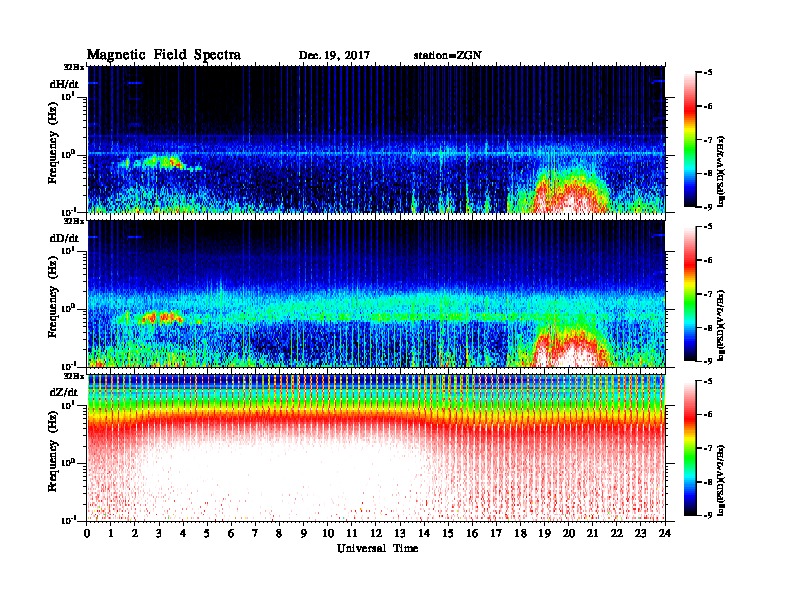
Task: Click hour tick label 8 on the time axis
Action: pyautogui.click(x=279, y=534)
